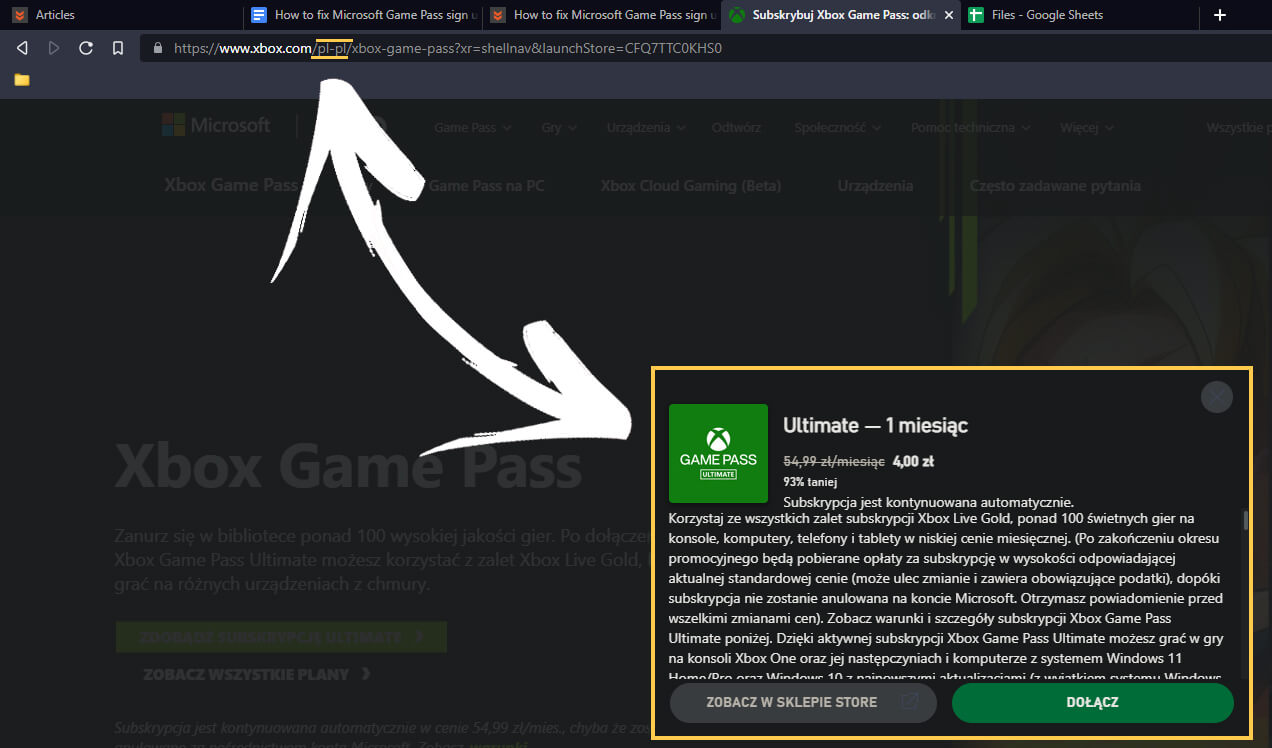Open a new tab with plus button

point(1219,15)
